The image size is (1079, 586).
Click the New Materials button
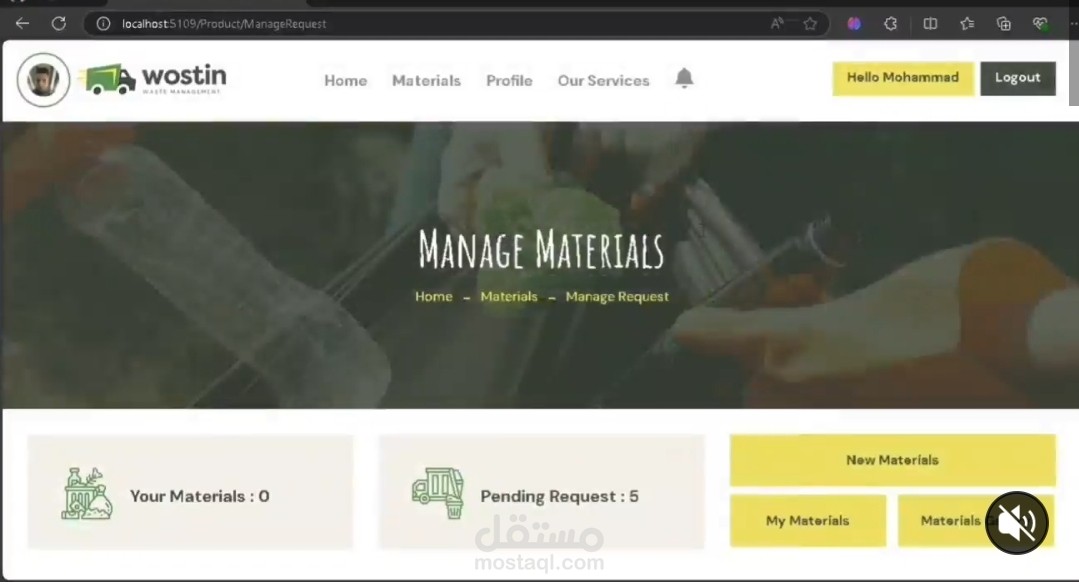click(x=893, y=460)
